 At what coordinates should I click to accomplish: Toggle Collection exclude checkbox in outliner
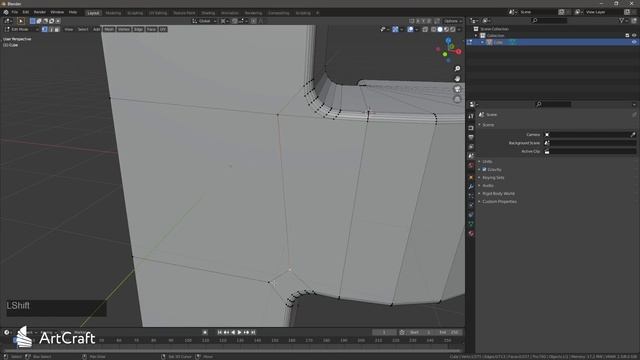627,36
